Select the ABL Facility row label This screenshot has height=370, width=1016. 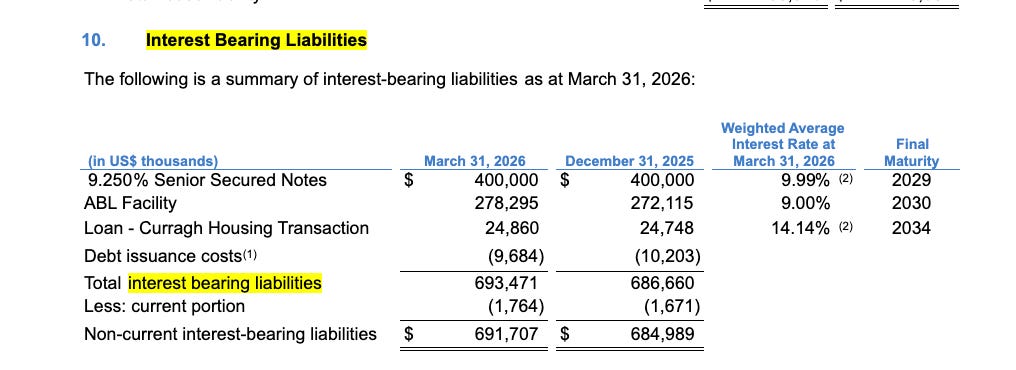[x=130, y=203]
